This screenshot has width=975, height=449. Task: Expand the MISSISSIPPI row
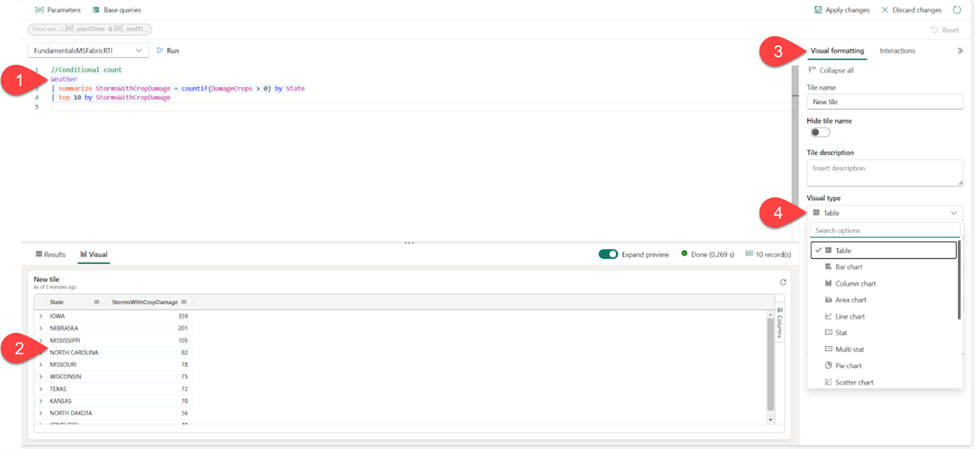[x=40, y=340]
